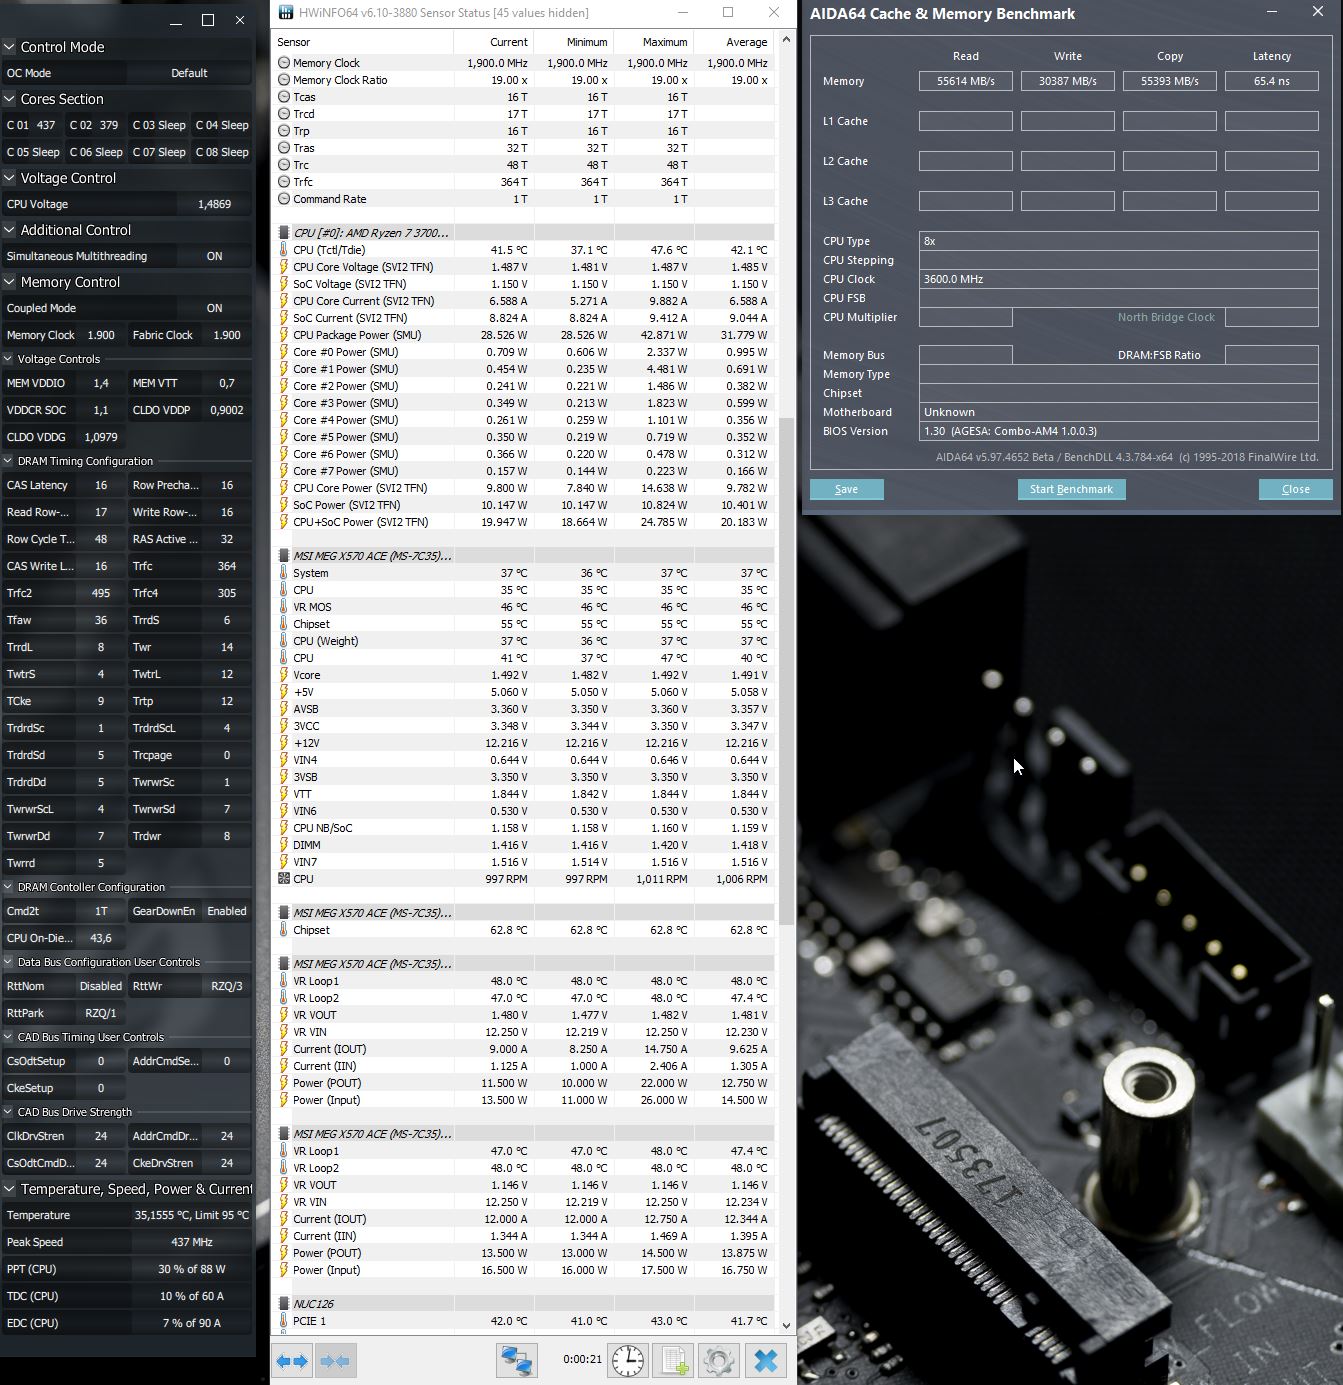Image resolution: width=1343 pixels, height=1385 pixels.
Task: Open the network monitors icon in HWiNFO toolbar
Action: [x=517, y=1361]
